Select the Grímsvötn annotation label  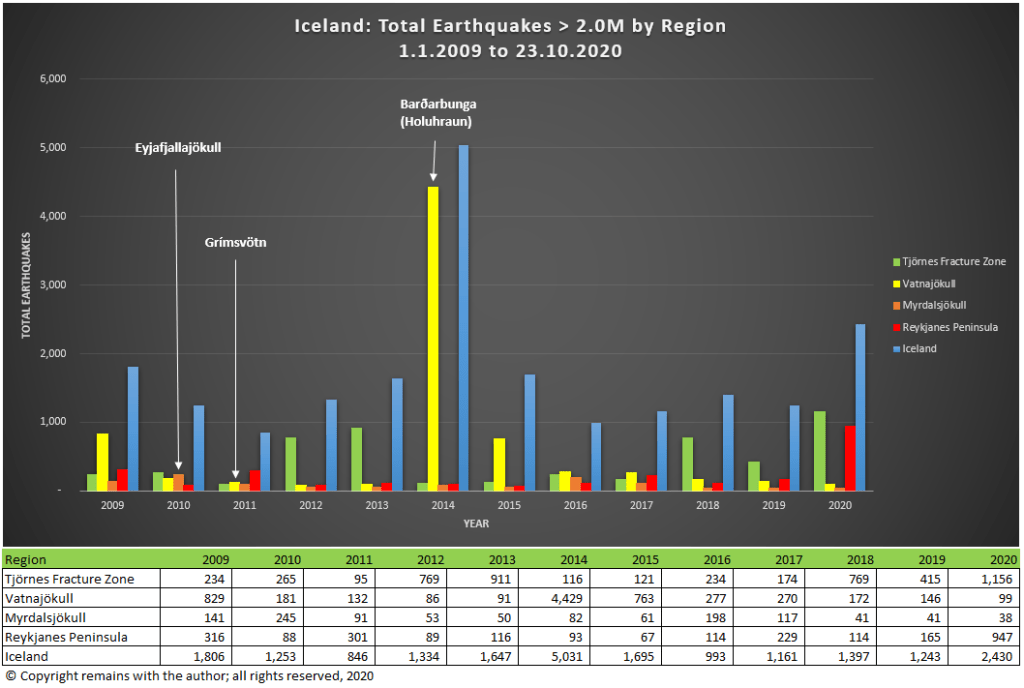[x=236, y=242]
